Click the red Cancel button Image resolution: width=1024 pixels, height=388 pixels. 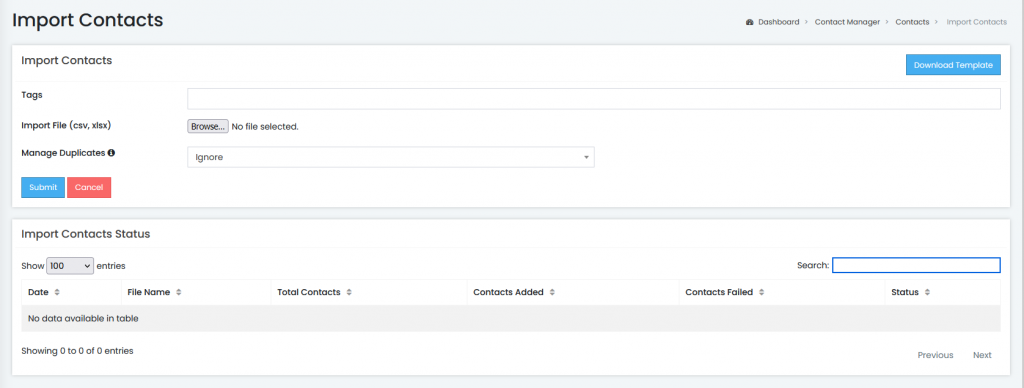tap(89, 187)
